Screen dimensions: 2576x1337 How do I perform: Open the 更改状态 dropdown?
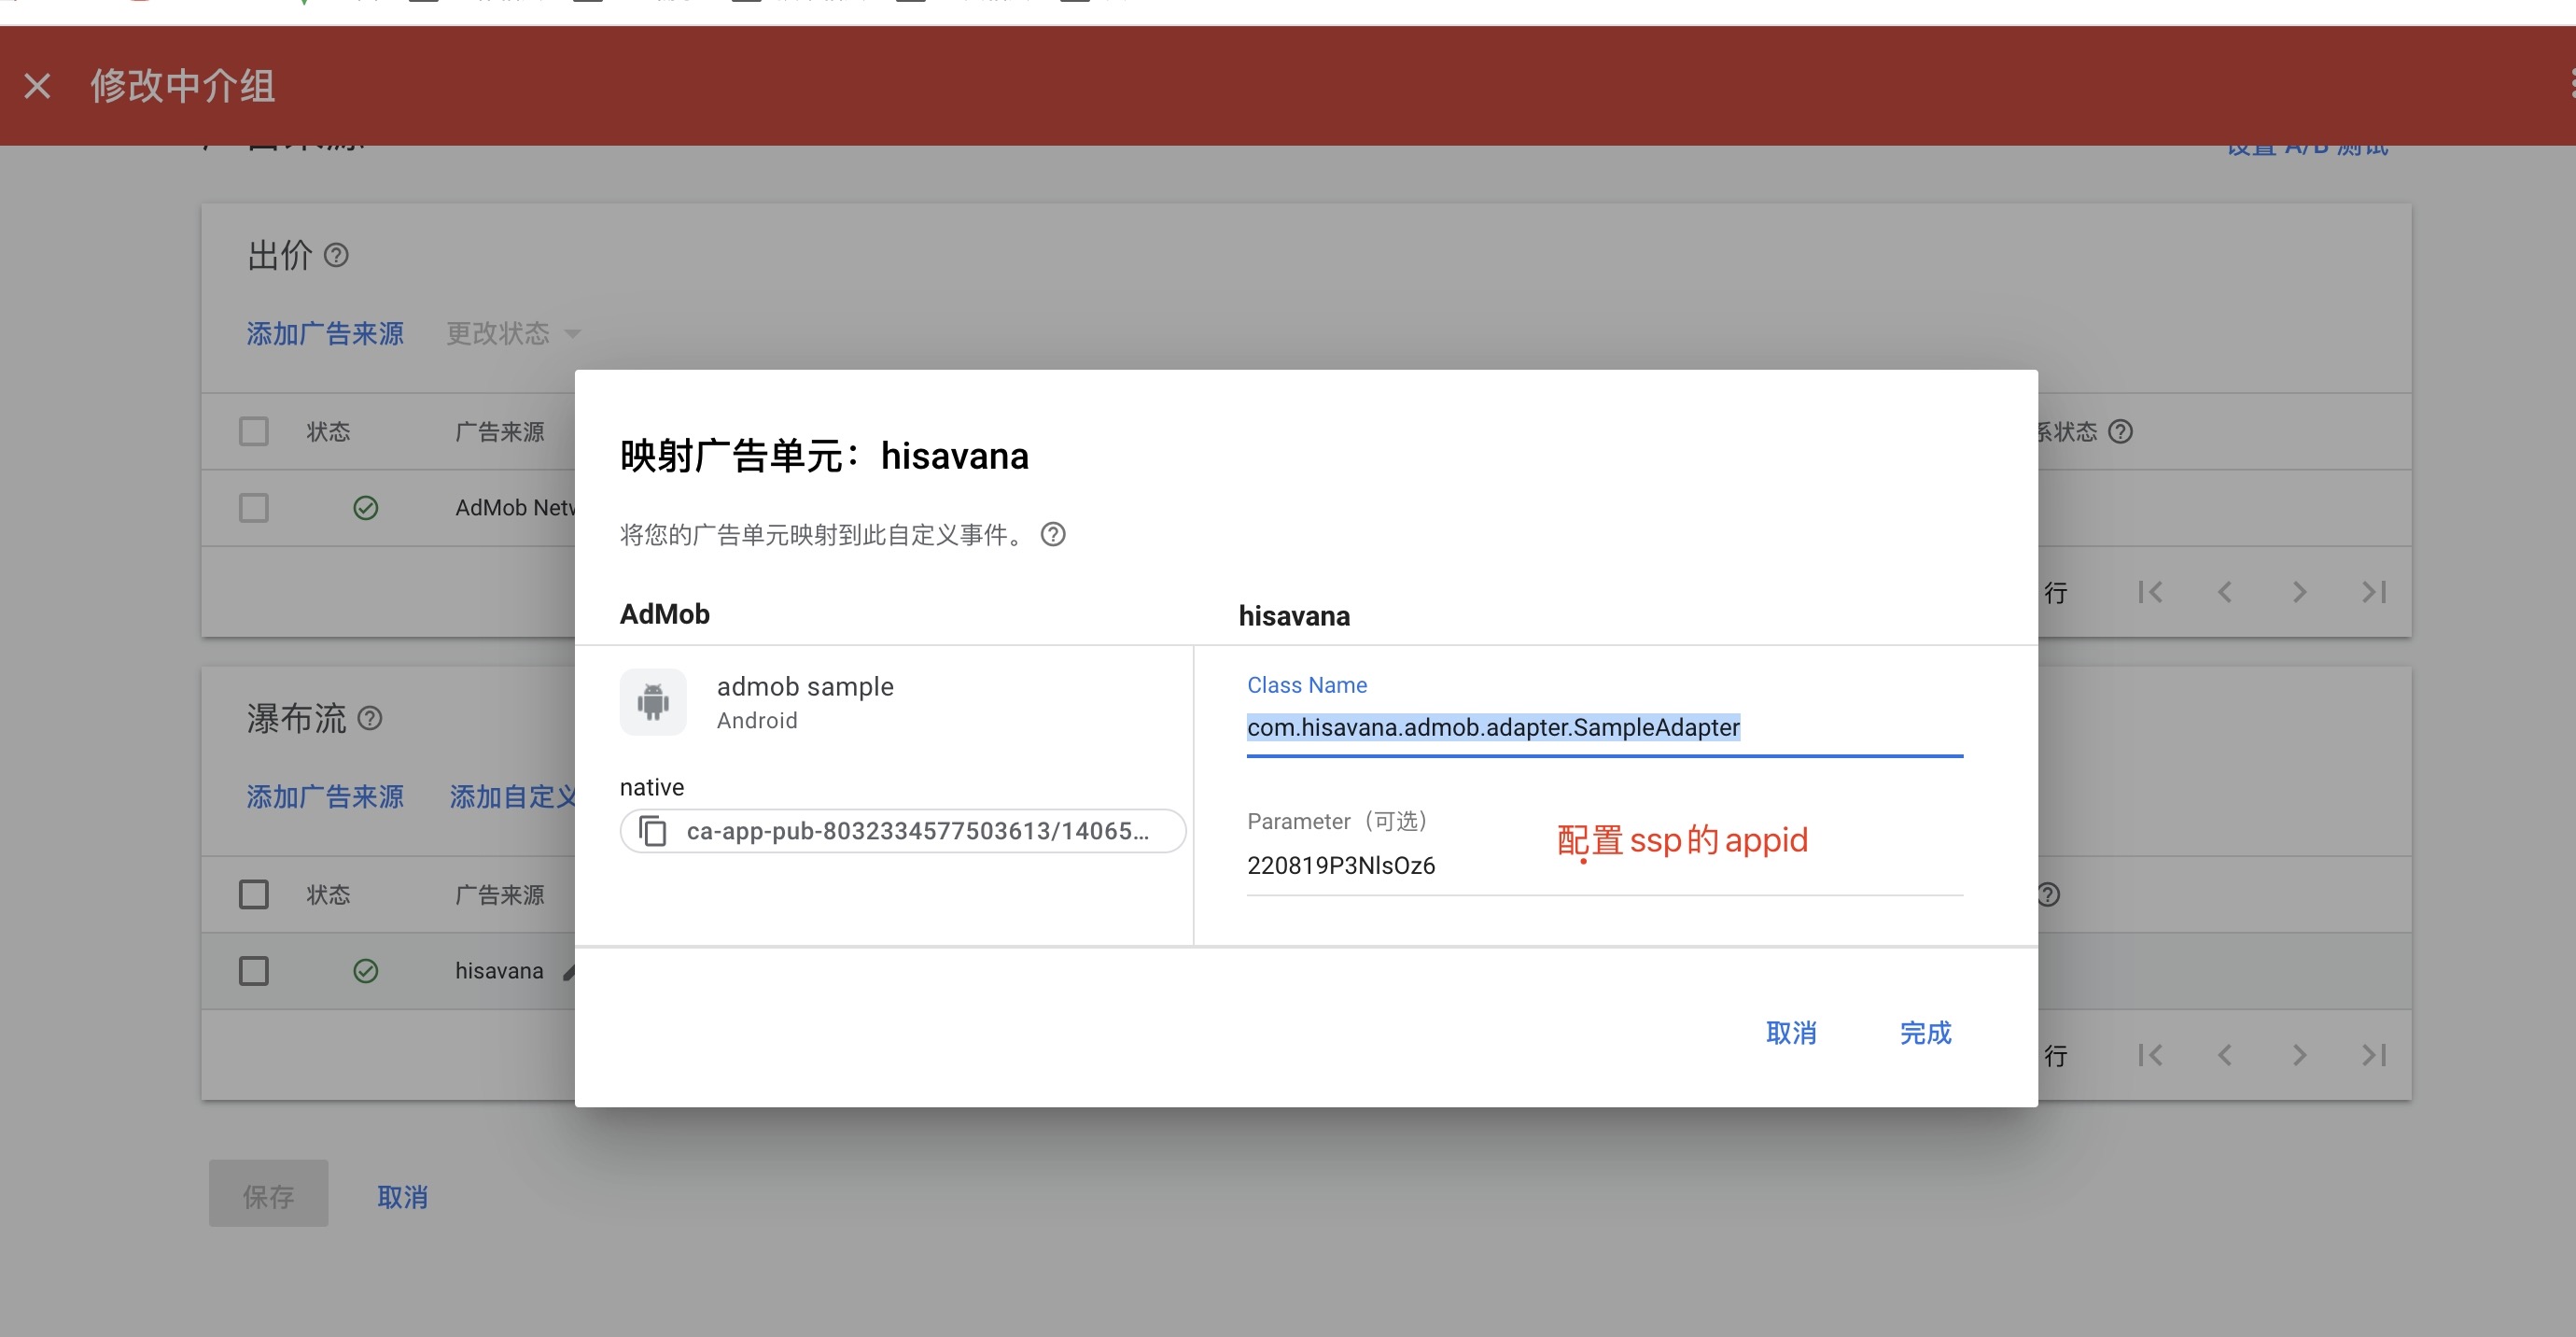(513, 333)
